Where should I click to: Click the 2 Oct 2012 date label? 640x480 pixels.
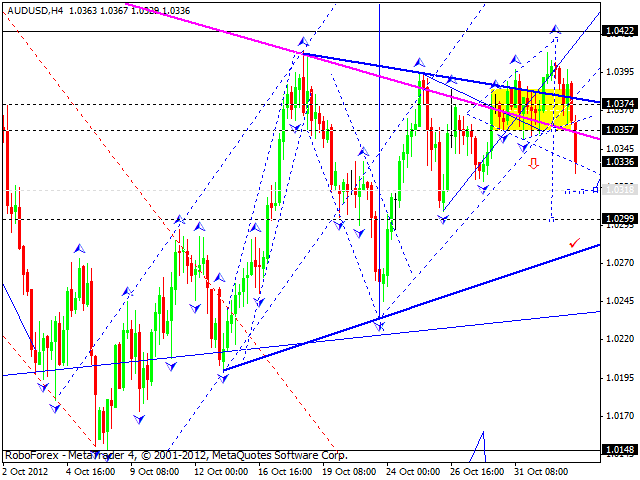(x=25, y=471)
